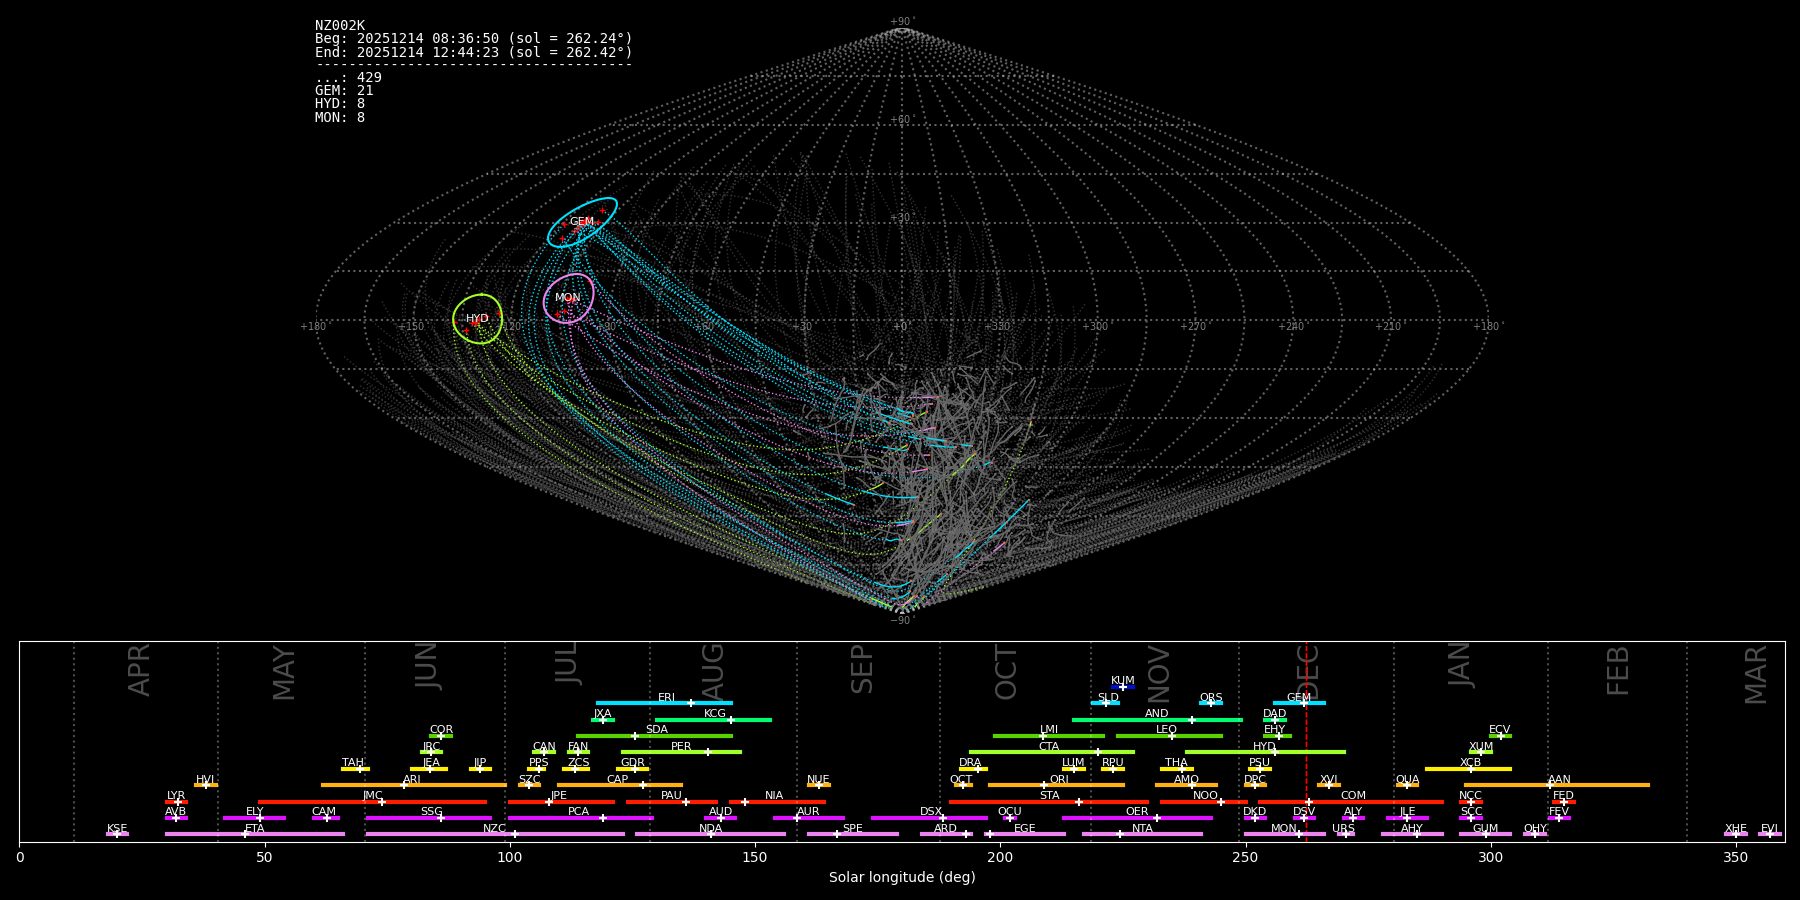Click the EVI shower label in timeline
This screenshot has height=900, width=1800.
click(1769, 829)
